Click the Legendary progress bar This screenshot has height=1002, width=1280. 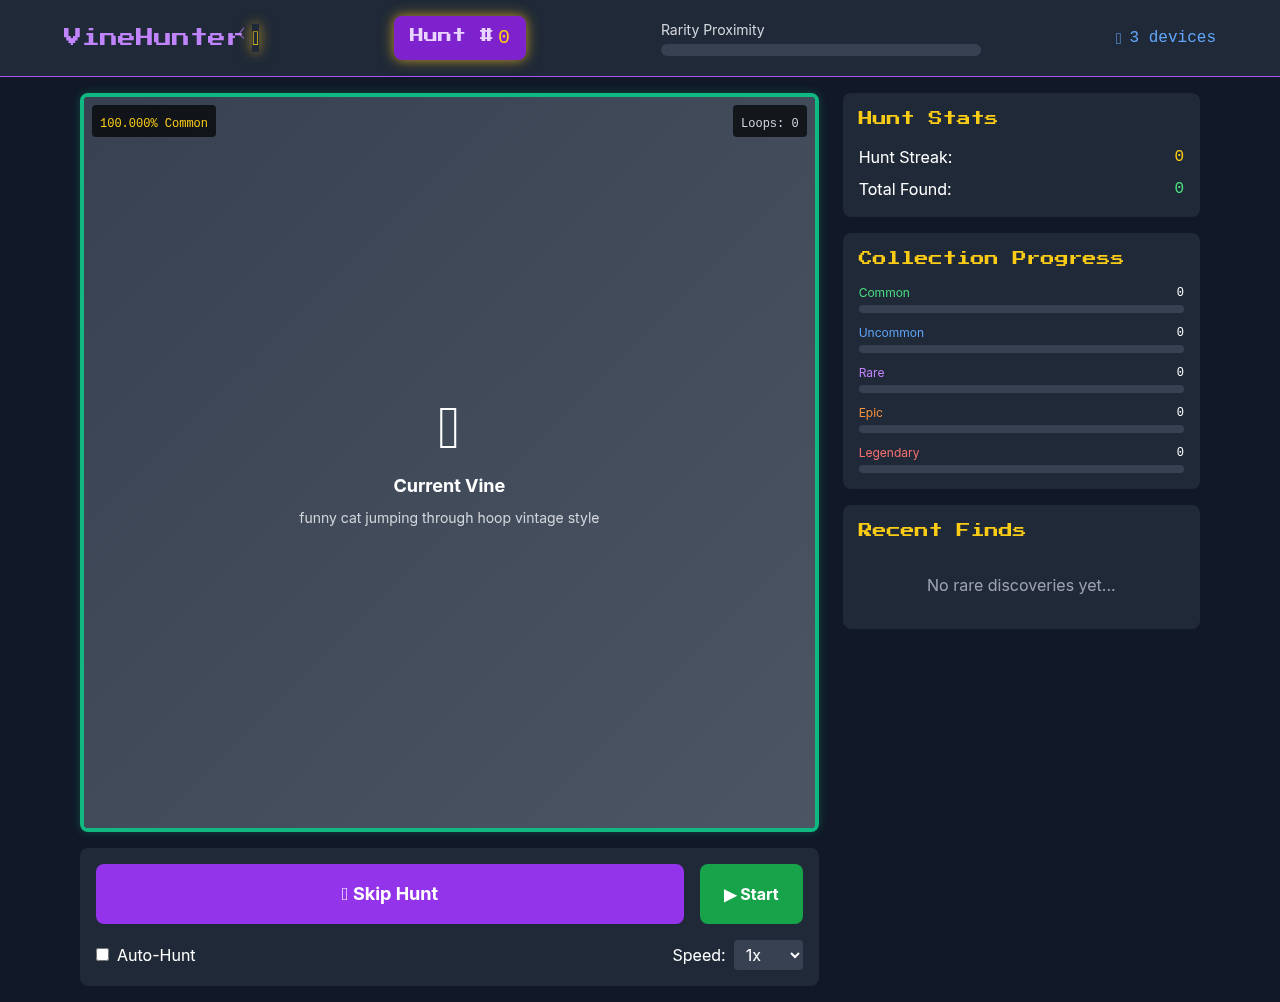pyautogui.click(x=1020, y=468)
